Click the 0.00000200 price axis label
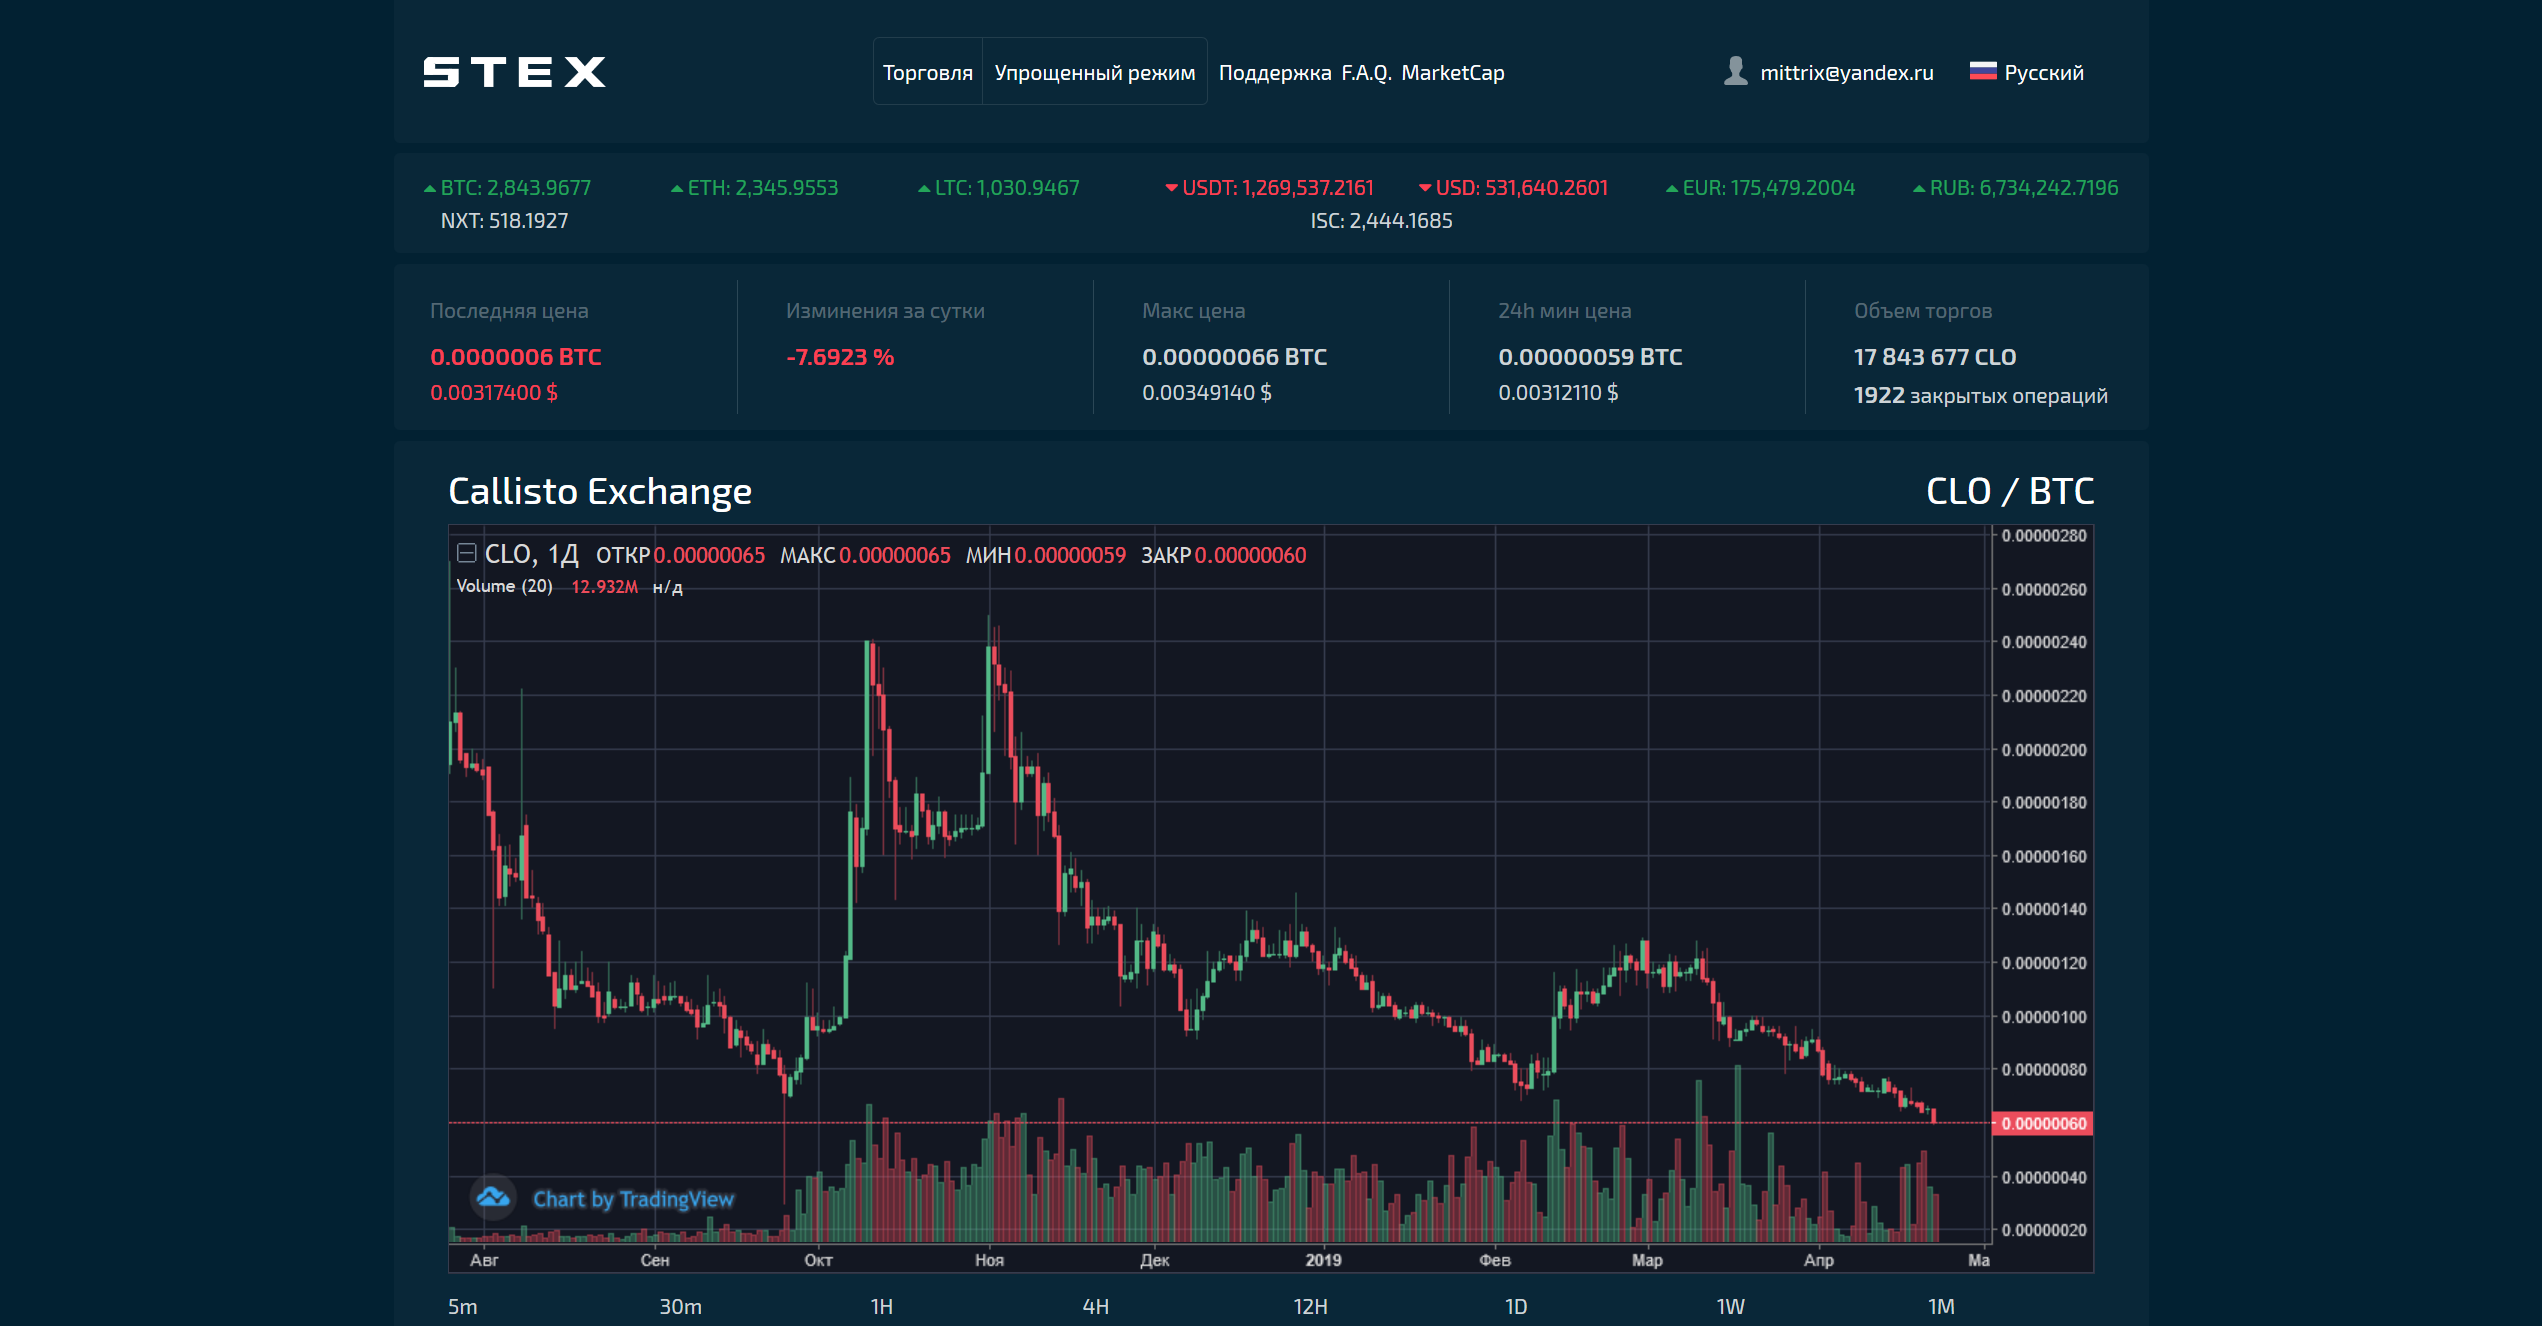 click(x=2043, y=749)
